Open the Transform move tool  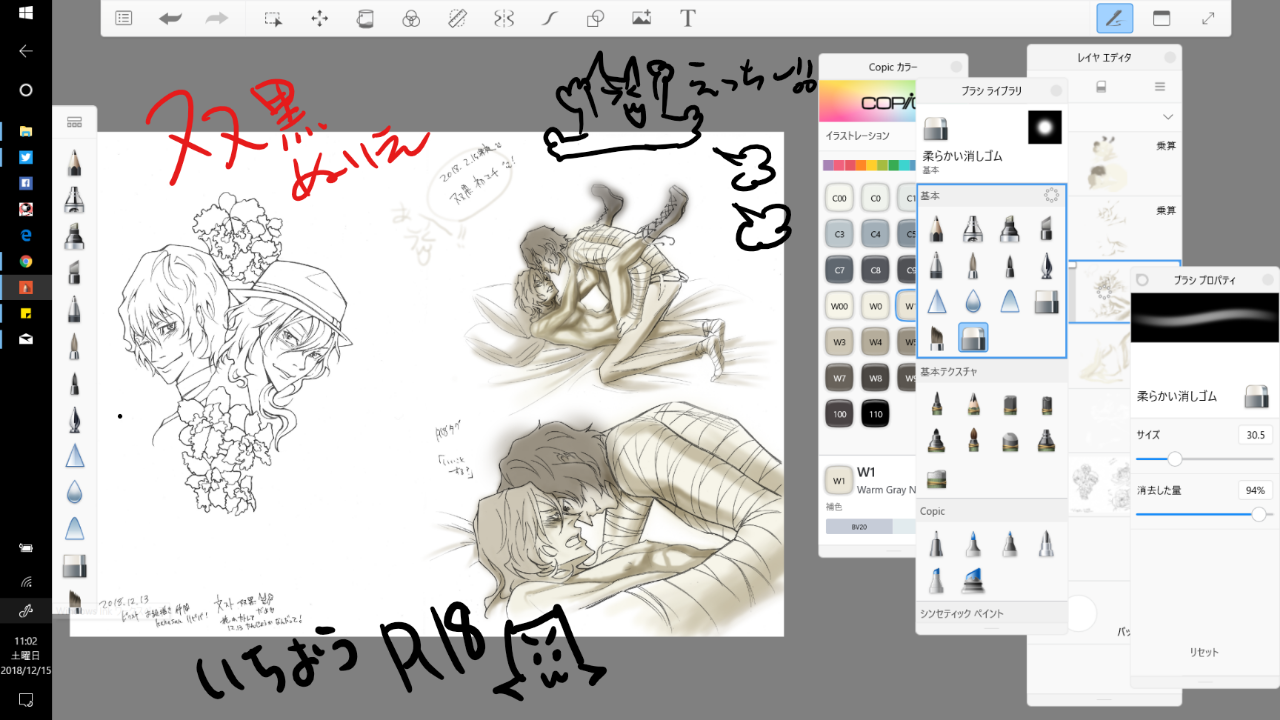(320, 18)
